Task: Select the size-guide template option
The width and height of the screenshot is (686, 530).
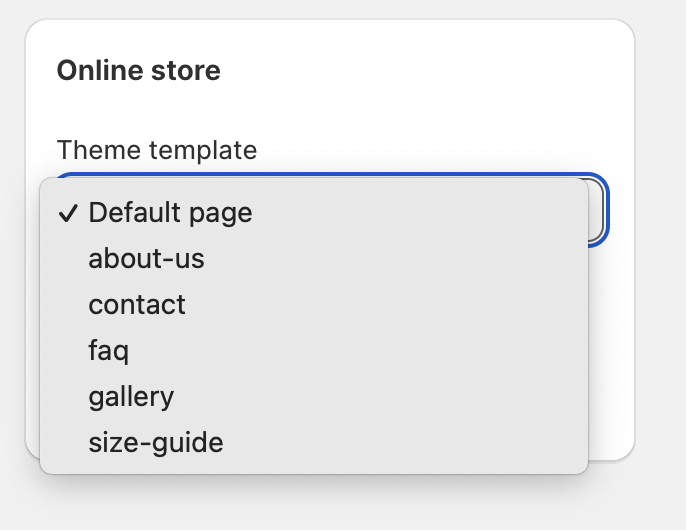Action: point(155,442)
